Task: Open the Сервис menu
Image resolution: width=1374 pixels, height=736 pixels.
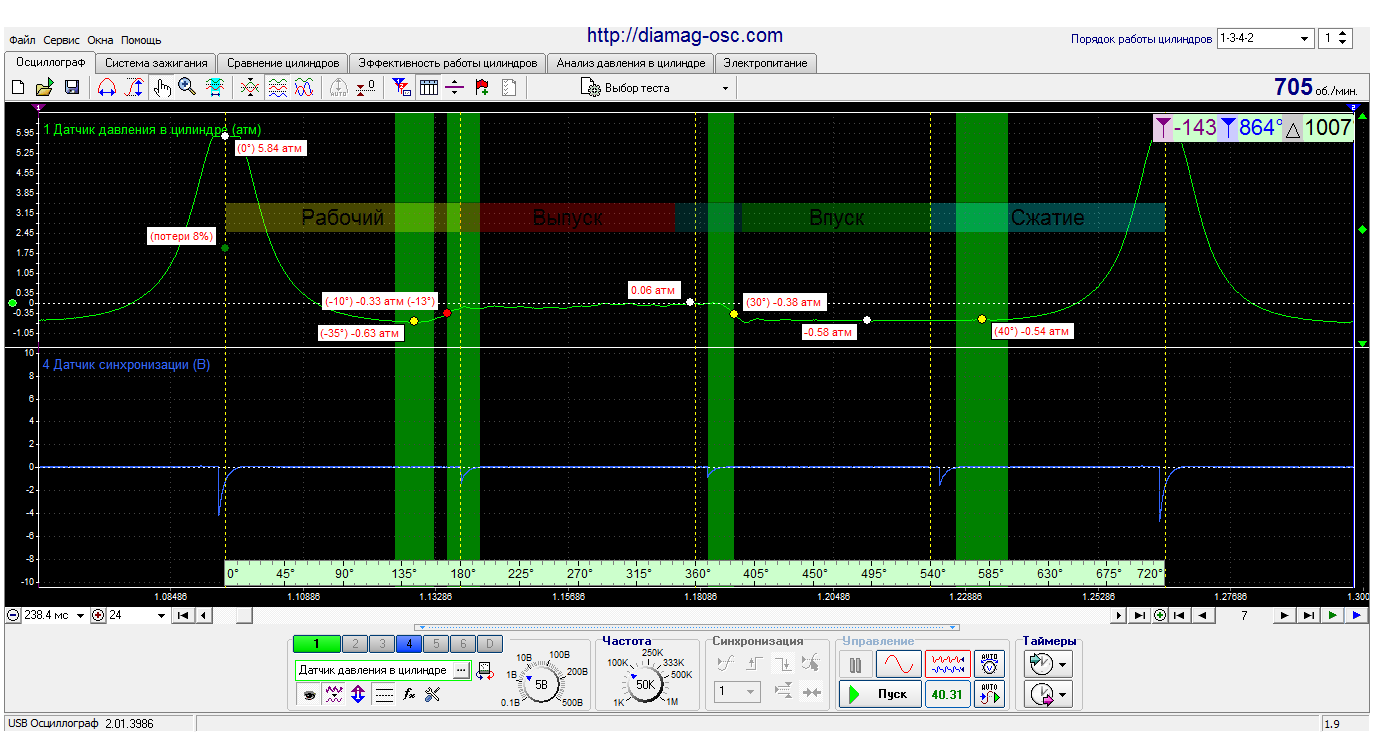Action: coord(63,40)
